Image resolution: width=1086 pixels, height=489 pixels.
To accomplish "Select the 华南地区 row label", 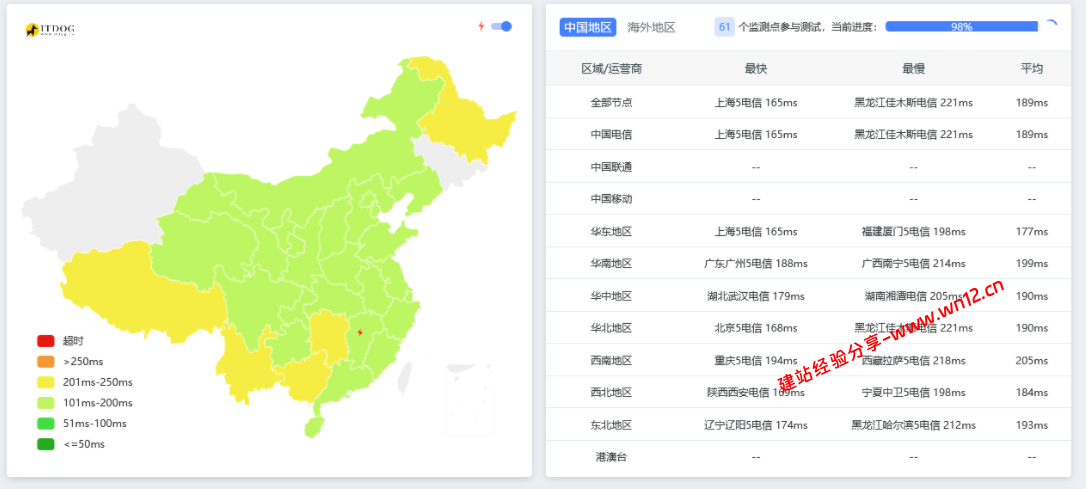I will tap(612, 263).
